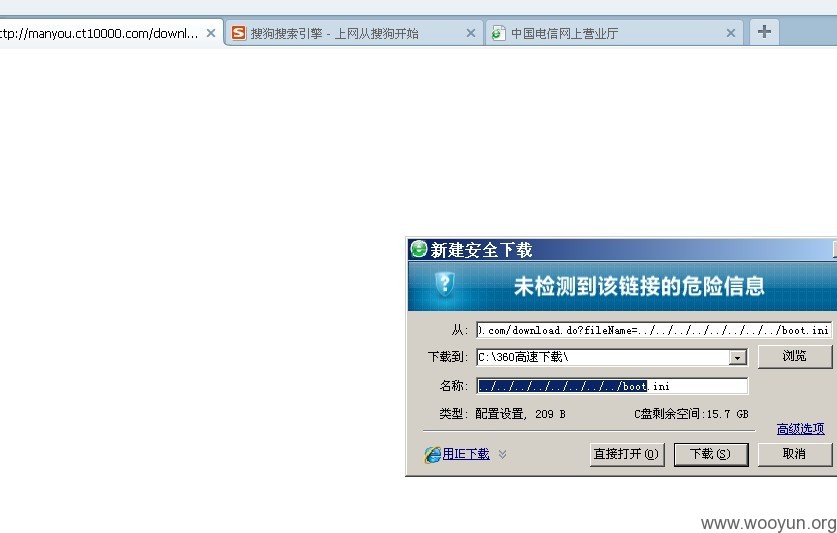Open the 下载到 folder dropdown arrow
The height and width of the screenshot is (533, 837).
click(x=737, y=357)
